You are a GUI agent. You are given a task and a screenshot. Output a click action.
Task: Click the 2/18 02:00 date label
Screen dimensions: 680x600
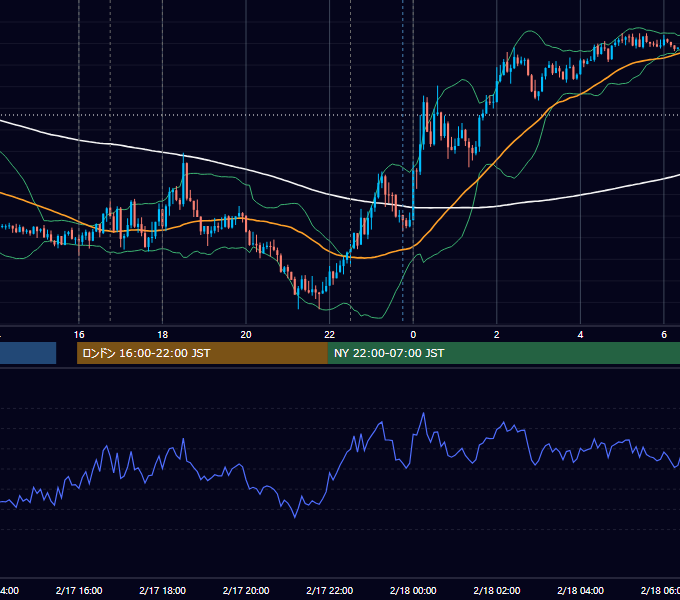click(497, 590)
